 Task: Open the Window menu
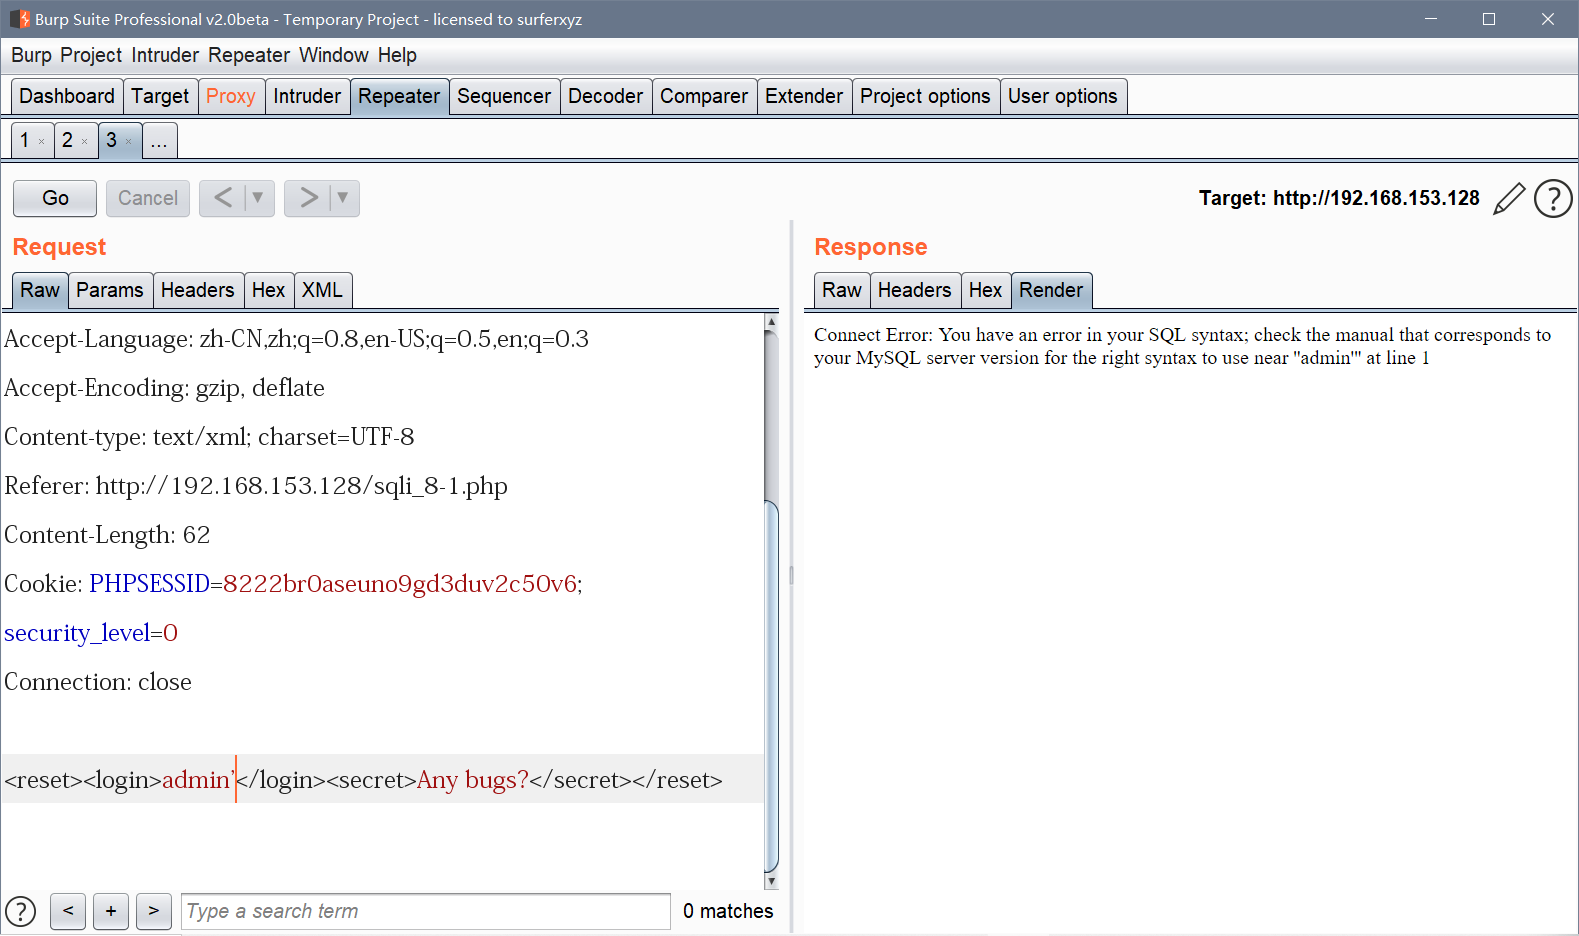coord(334,55)
